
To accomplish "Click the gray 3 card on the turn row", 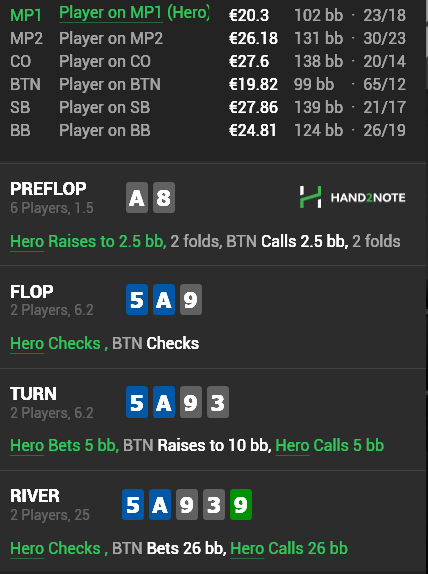I will (218, 402).
